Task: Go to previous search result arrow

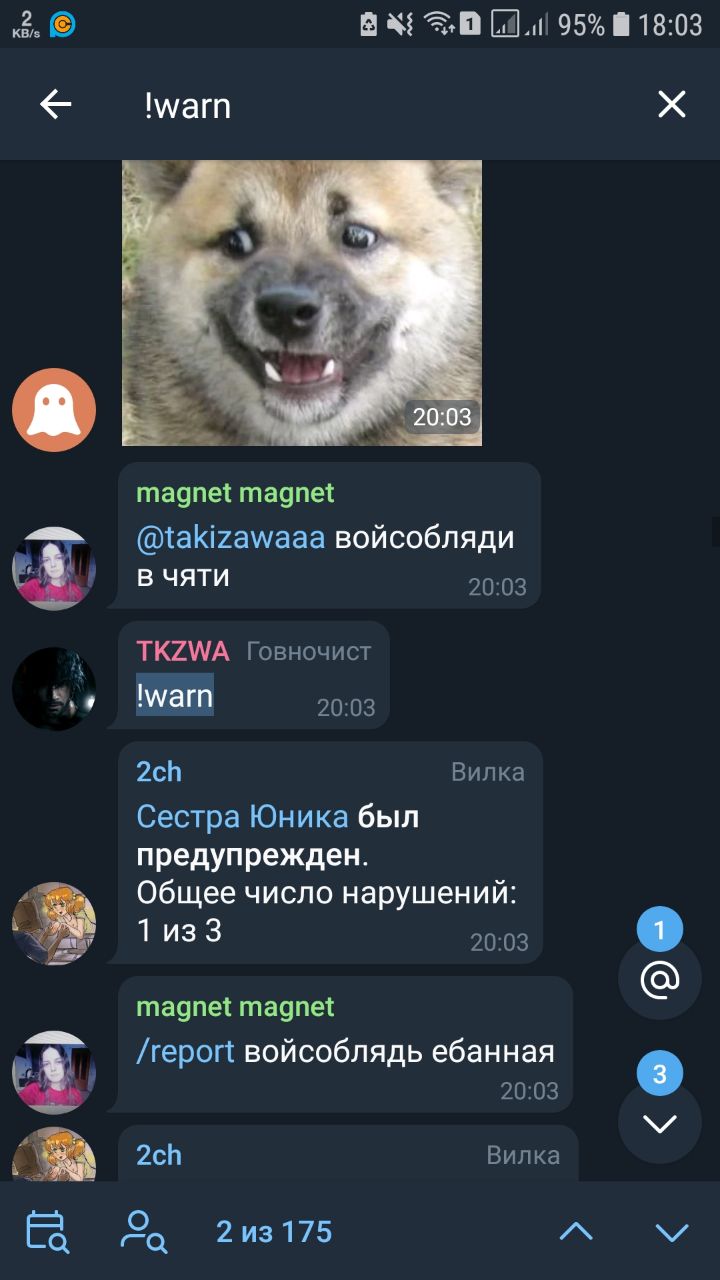Action: tap(576, 1231)
